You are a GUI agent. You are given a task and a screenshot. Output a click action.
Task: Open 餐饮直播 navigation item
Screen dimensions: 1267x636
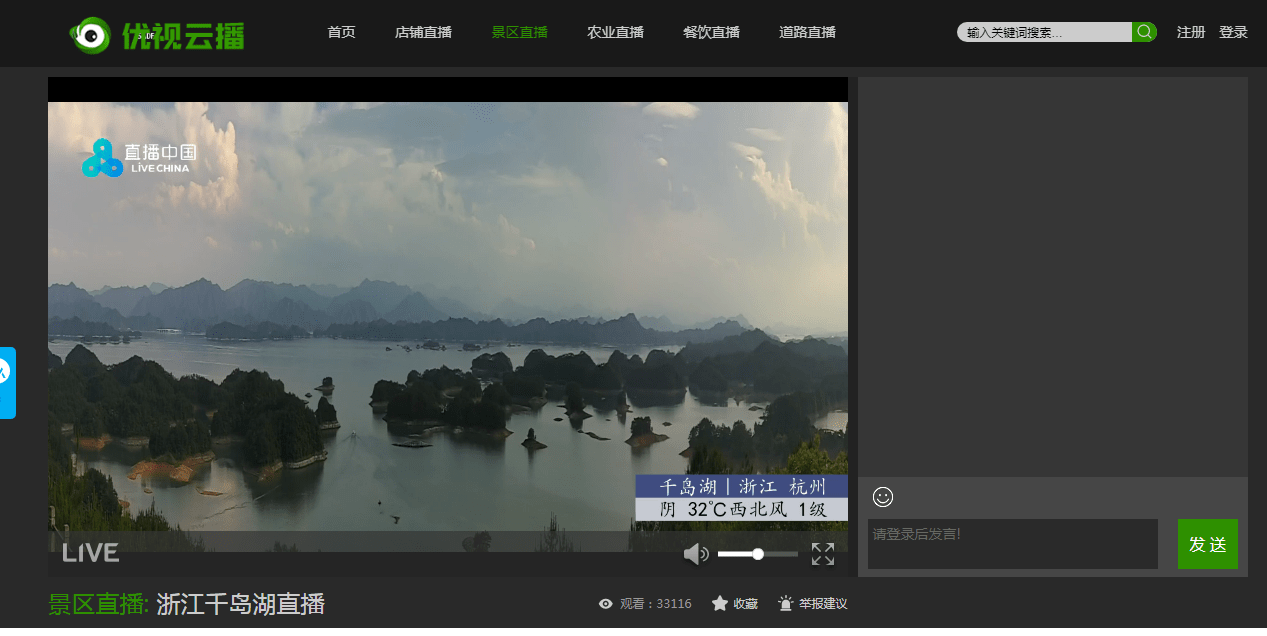pyautogui.click(x=711, y=32)
